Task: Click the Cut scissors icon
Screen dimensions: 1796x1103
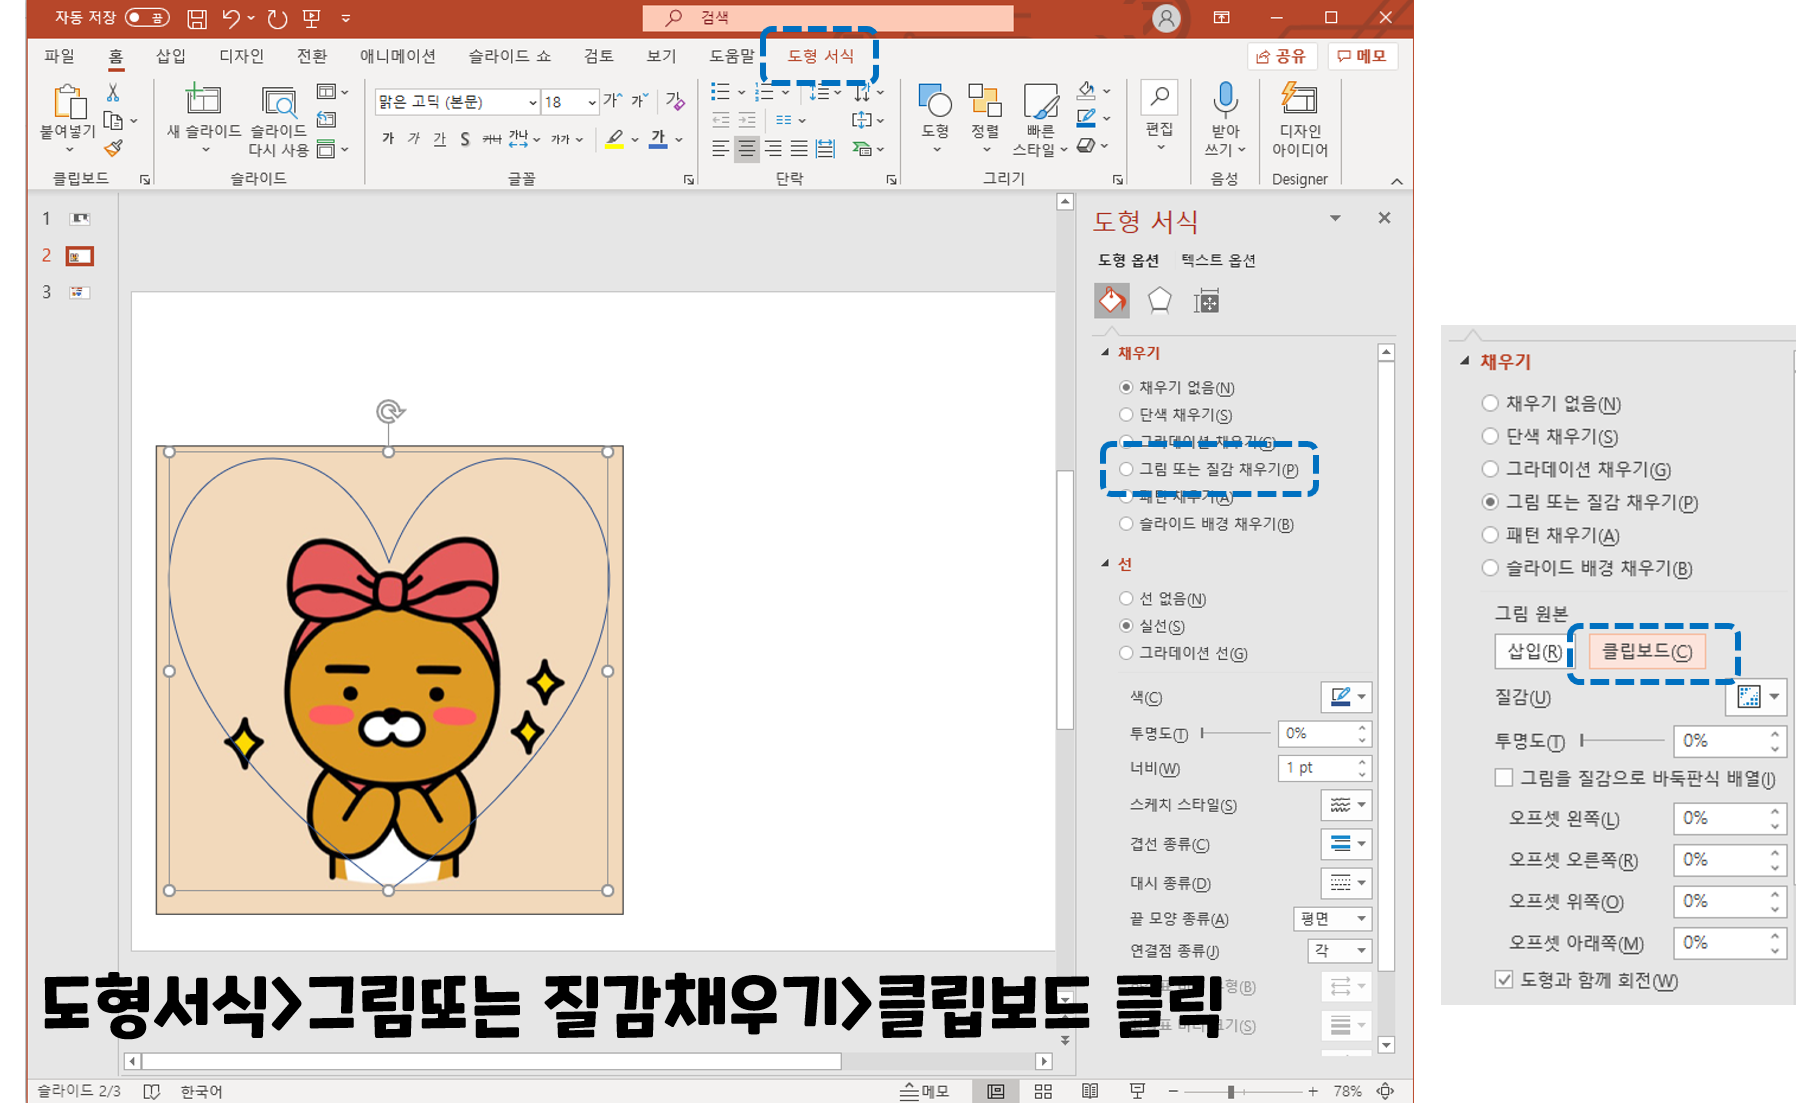Action: 113,92
